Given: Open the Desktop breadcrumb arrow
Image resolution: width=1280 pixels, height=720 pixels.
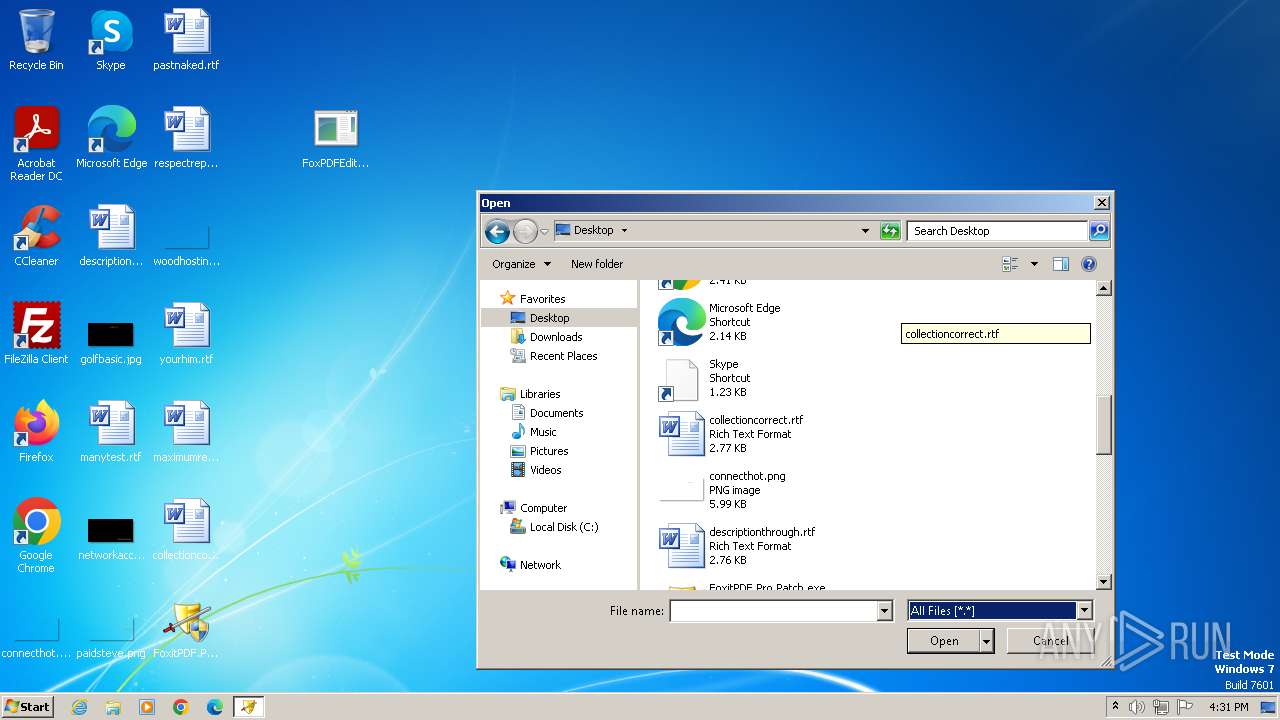Looking at the screenshot, I should coord(624,230).
